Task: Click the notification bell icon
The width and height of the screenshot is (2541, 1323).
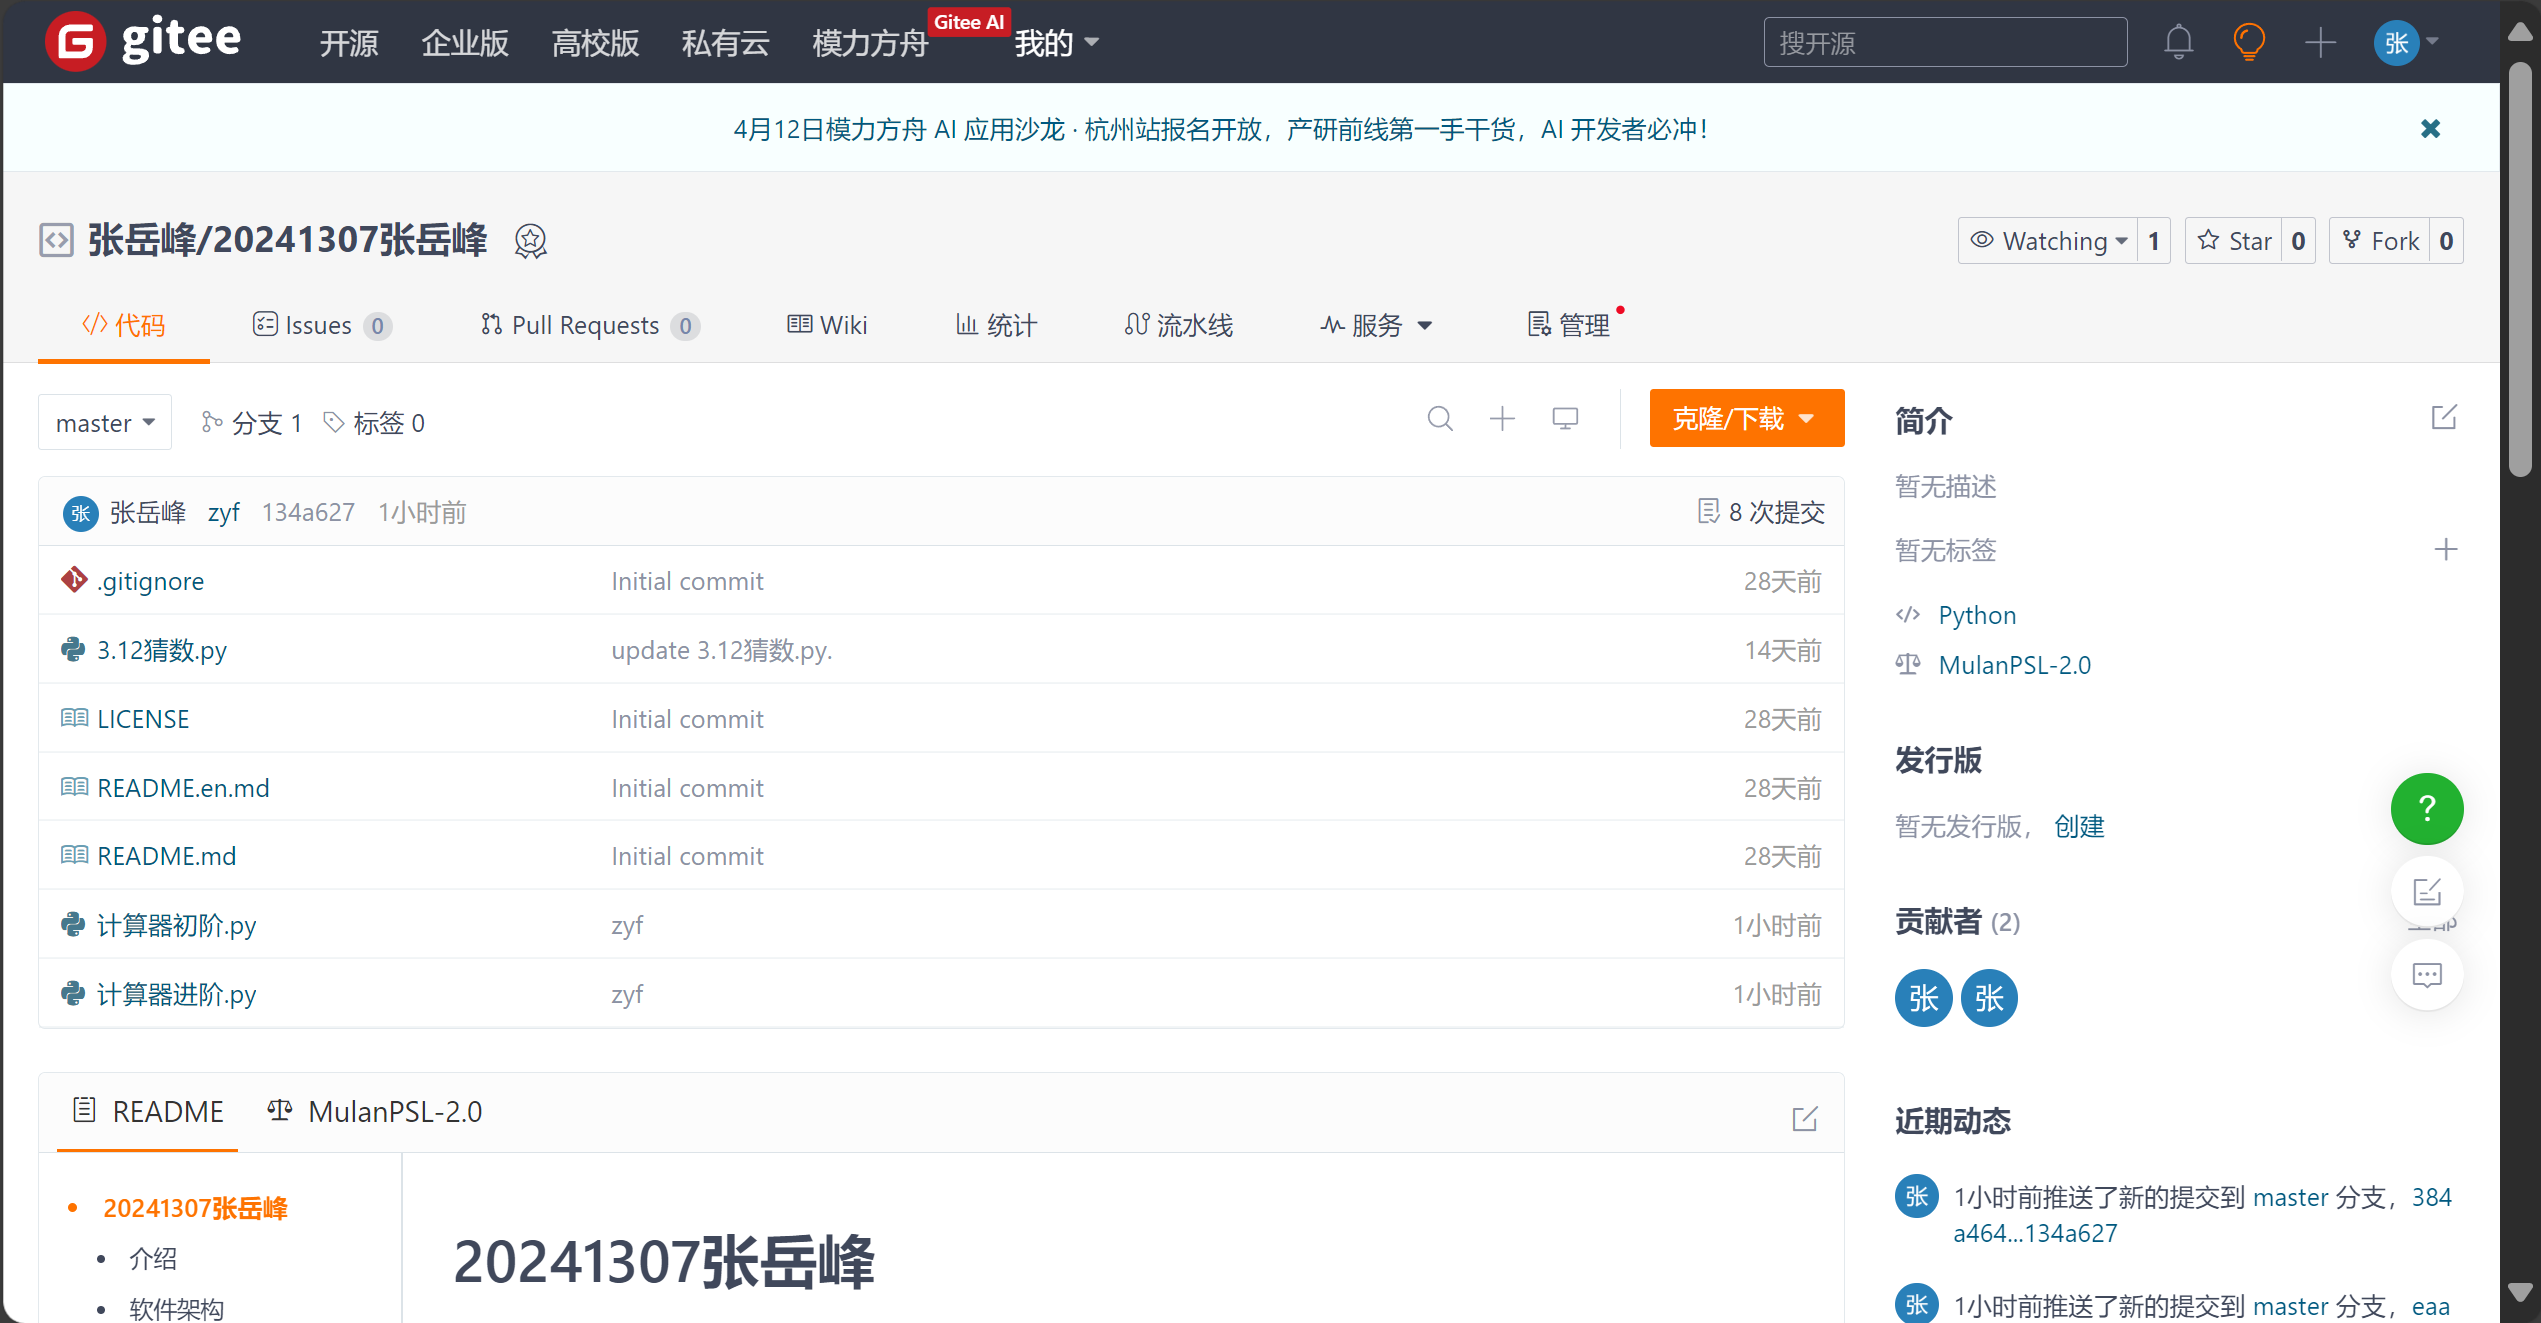Action: 2178,42
